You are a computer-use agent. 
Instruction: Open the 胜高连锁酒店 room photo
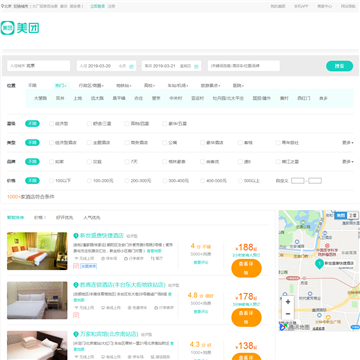[37, 300]
